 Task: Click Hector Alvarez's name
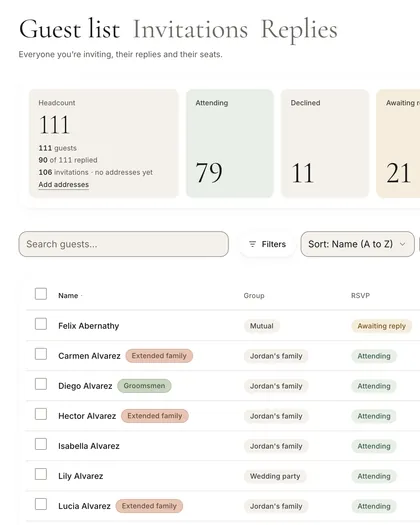point(87,416)
